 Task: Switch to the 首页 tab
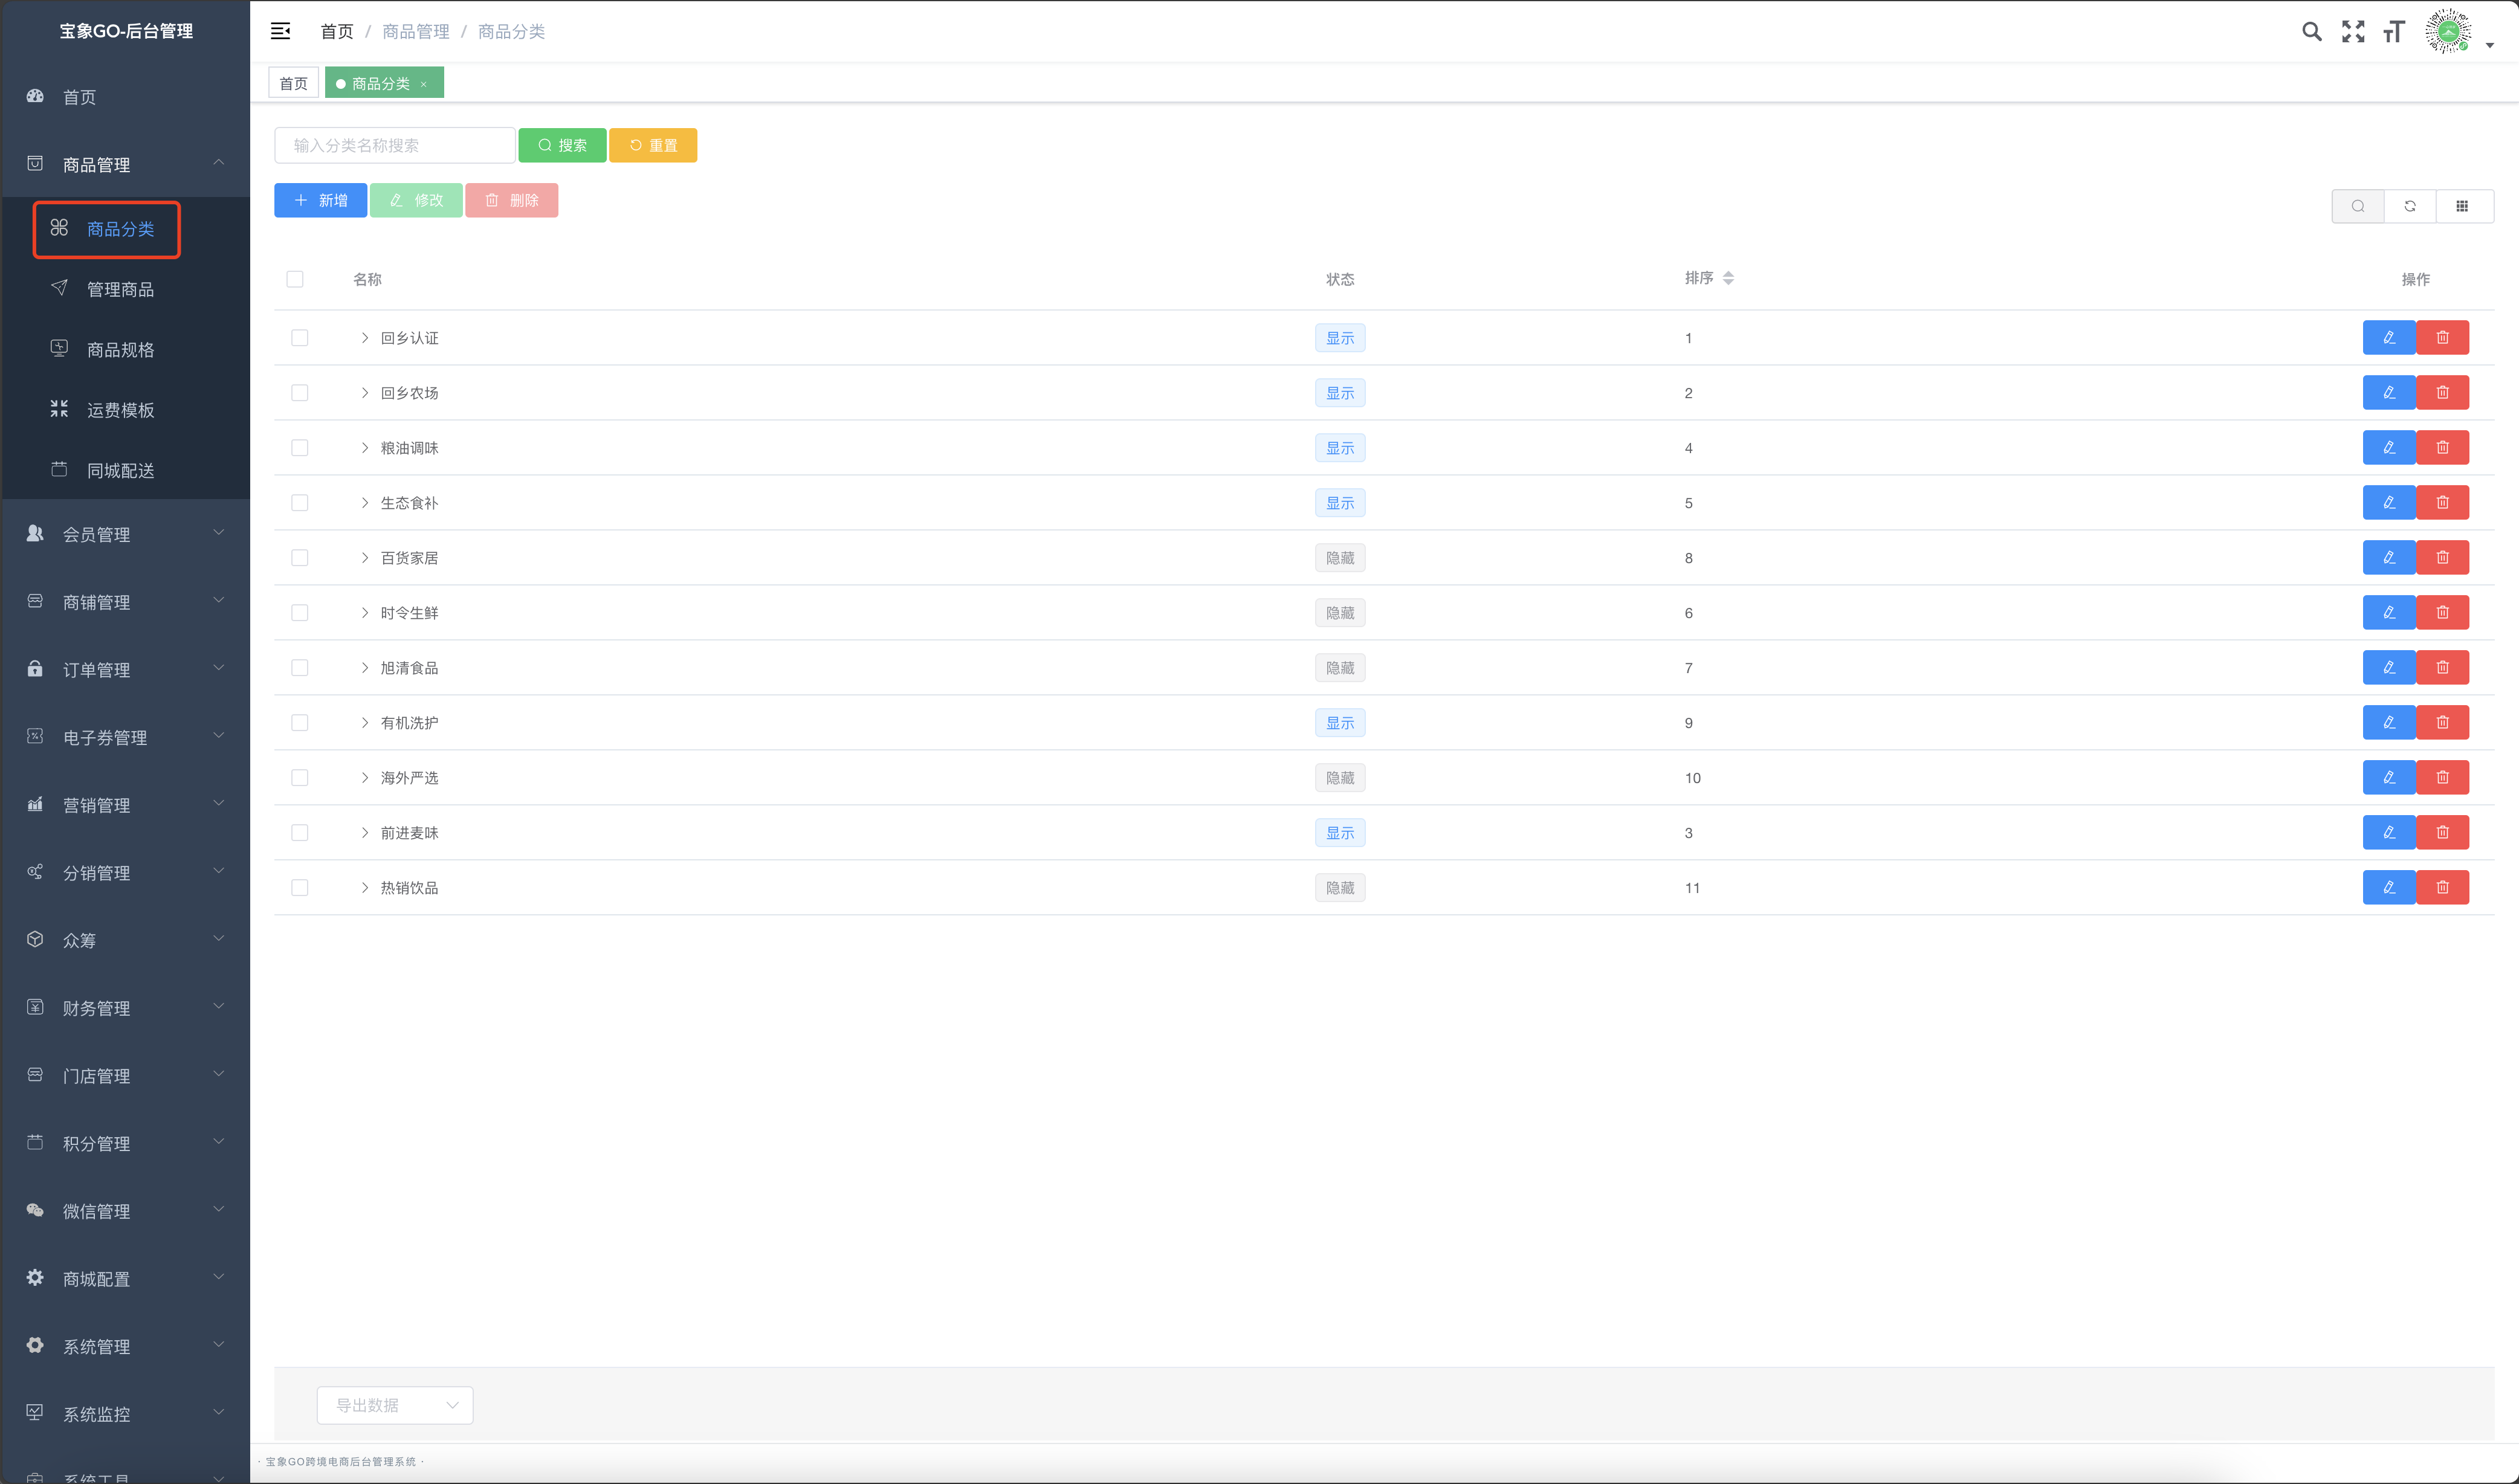[x=293, y=84]
